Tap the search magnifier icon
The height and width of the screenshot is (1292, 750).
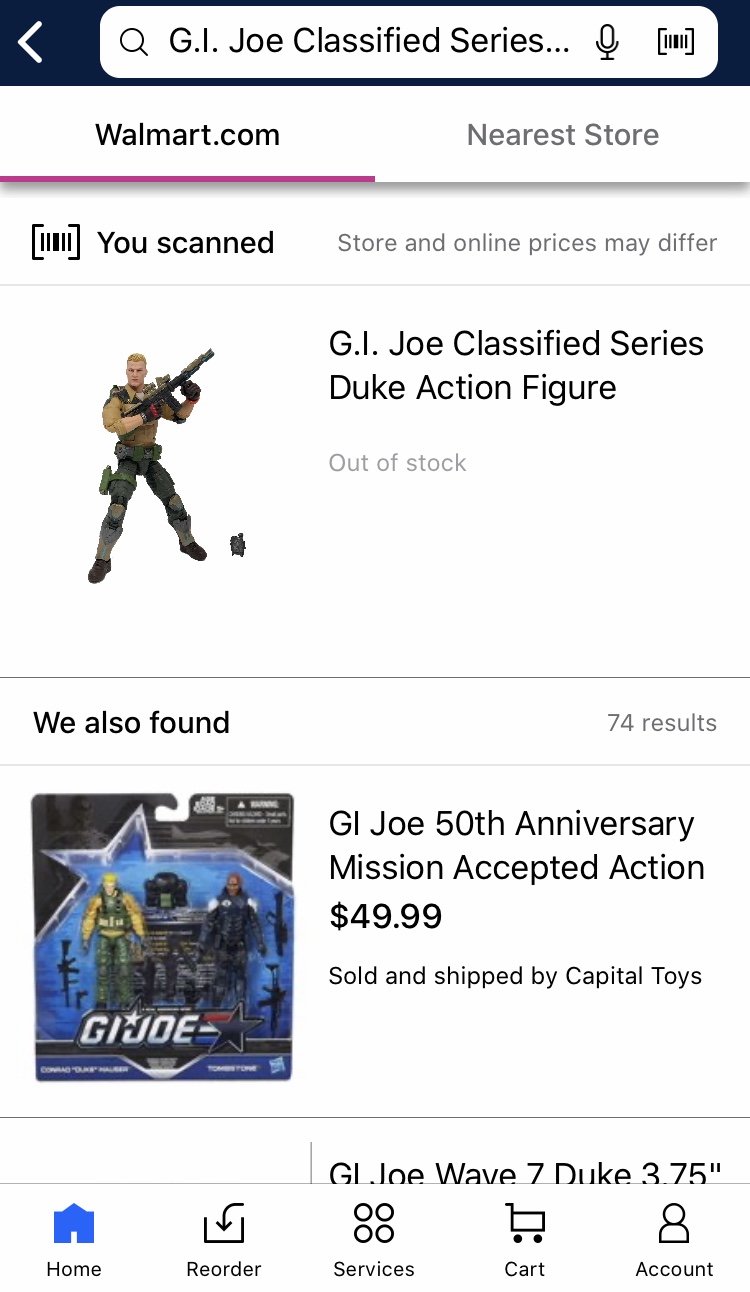[x=133, y=42]
